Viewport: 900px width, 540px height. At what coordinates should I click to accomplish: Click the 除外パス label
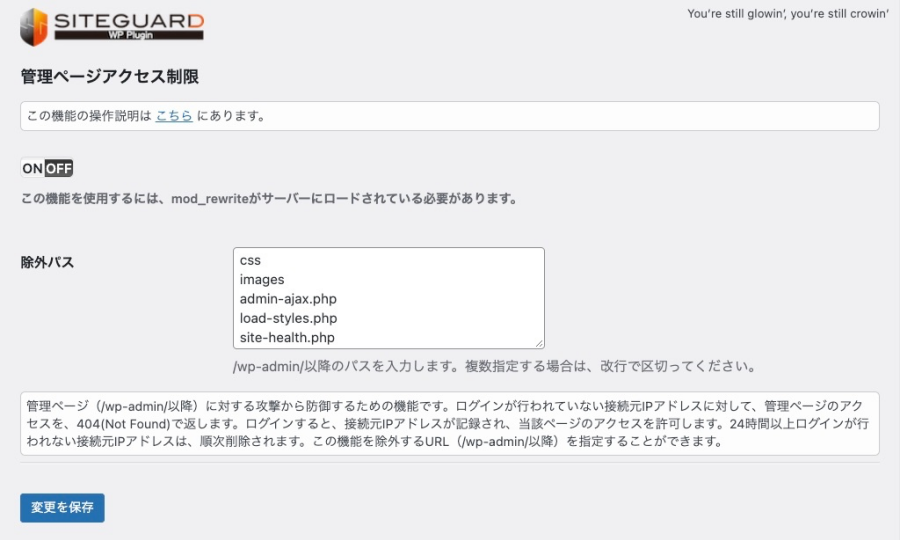click(47, 262)
